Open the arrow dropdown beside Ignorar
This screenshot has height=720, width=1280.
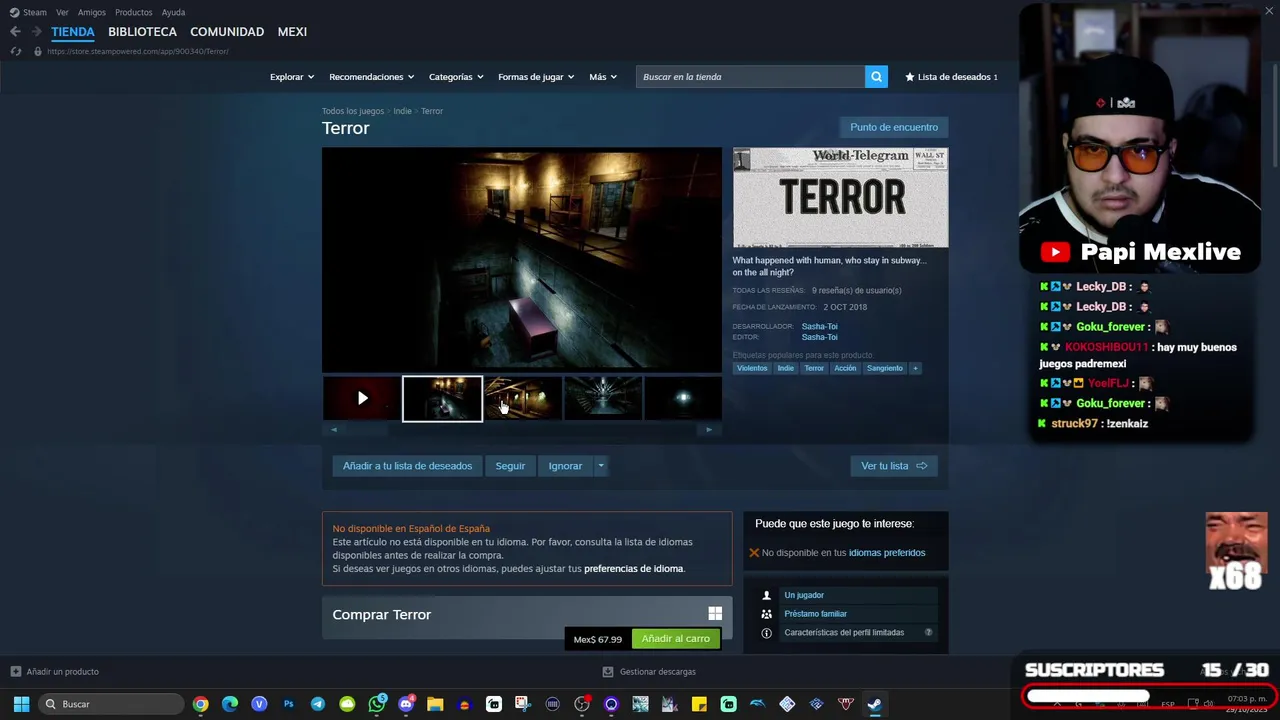tap(600, 466)
